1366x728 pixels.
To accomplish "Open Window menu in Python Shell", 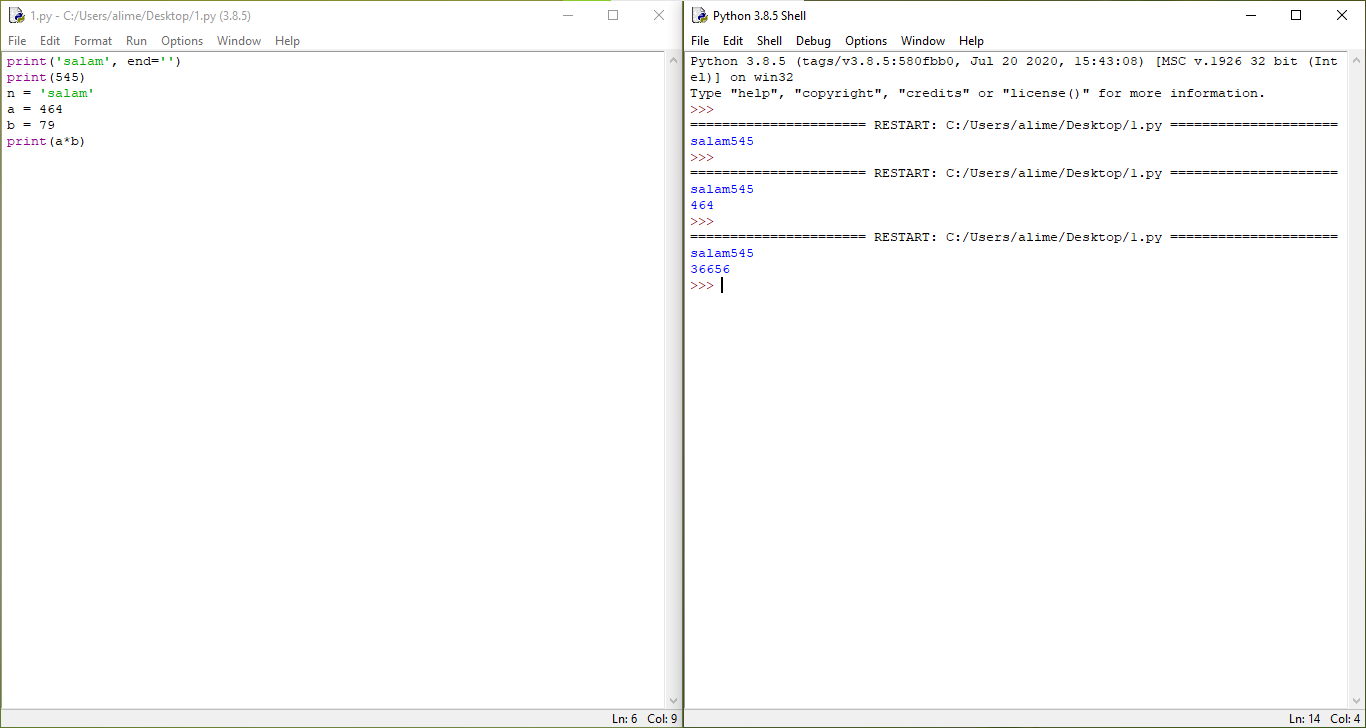I will point(923,41).
